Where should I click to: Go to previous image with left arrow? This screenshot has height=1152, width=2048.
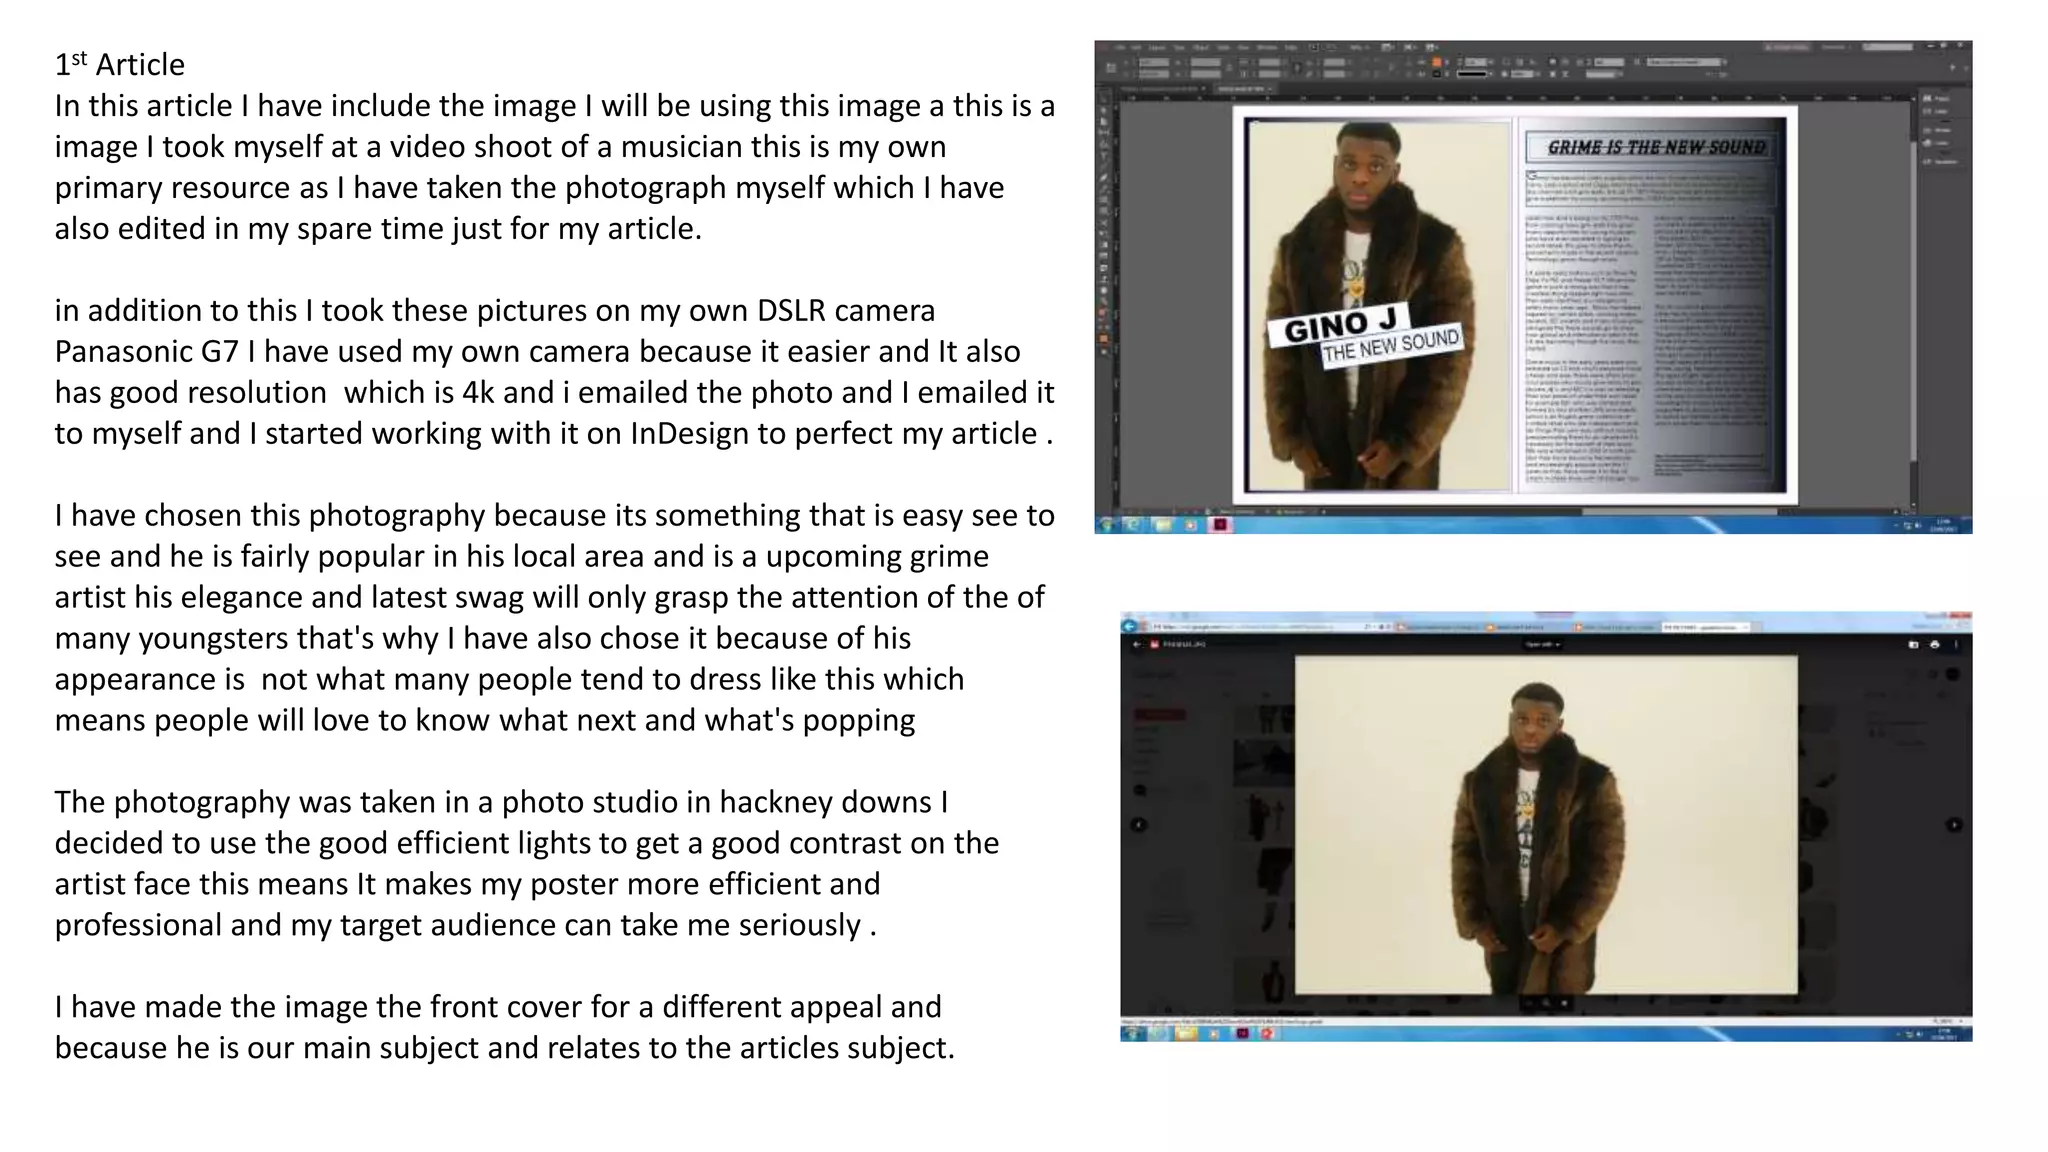(x=1138, y=825)
